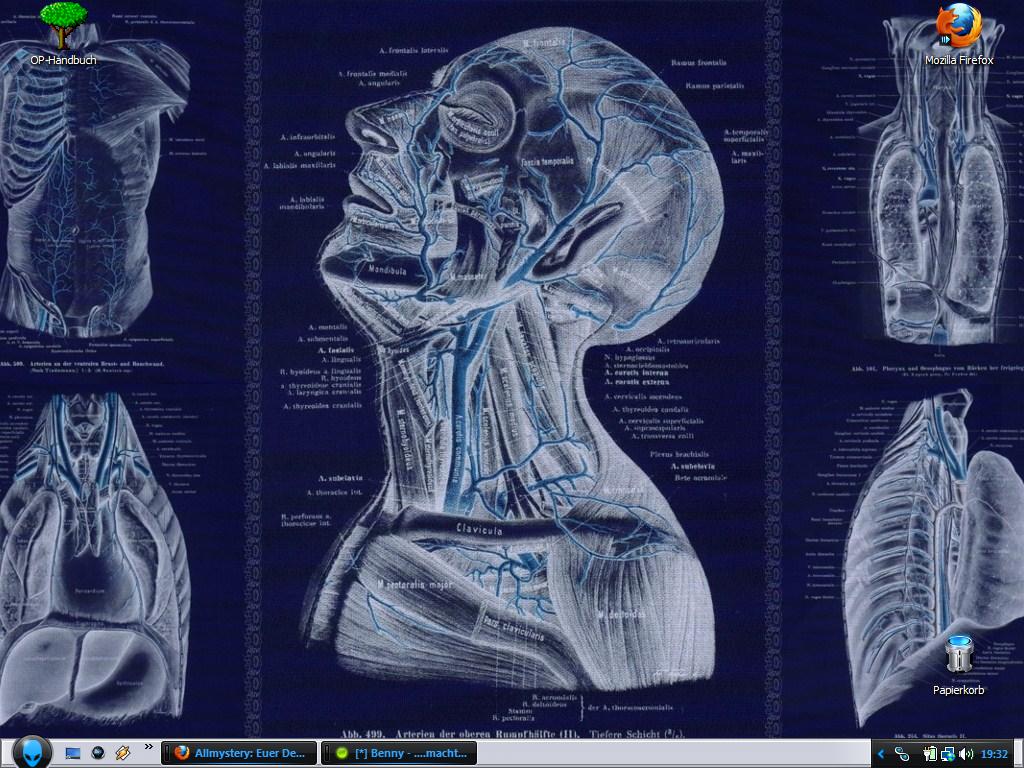1024x768 pixels.
Task: Click the taskbar clock showing 19:32
Action: (x=994, y=754)
